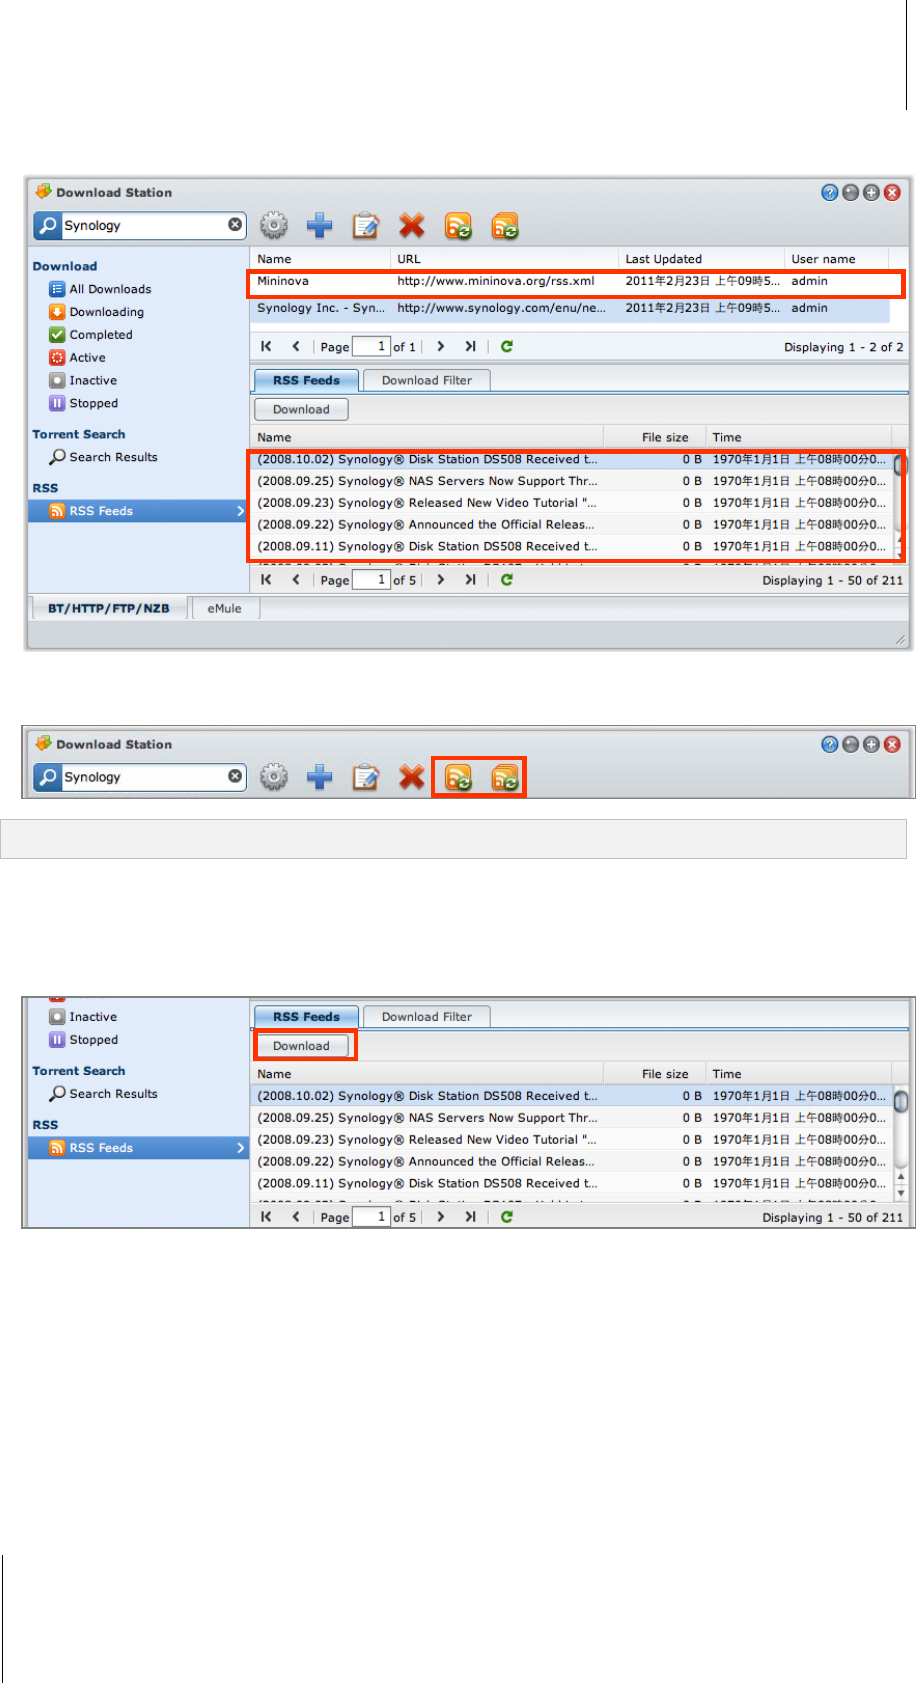The height and width of the screenshot is (1683, 916).
Task: Click Synology search input in middle toolbar screenshot
Action: [144, 777]
